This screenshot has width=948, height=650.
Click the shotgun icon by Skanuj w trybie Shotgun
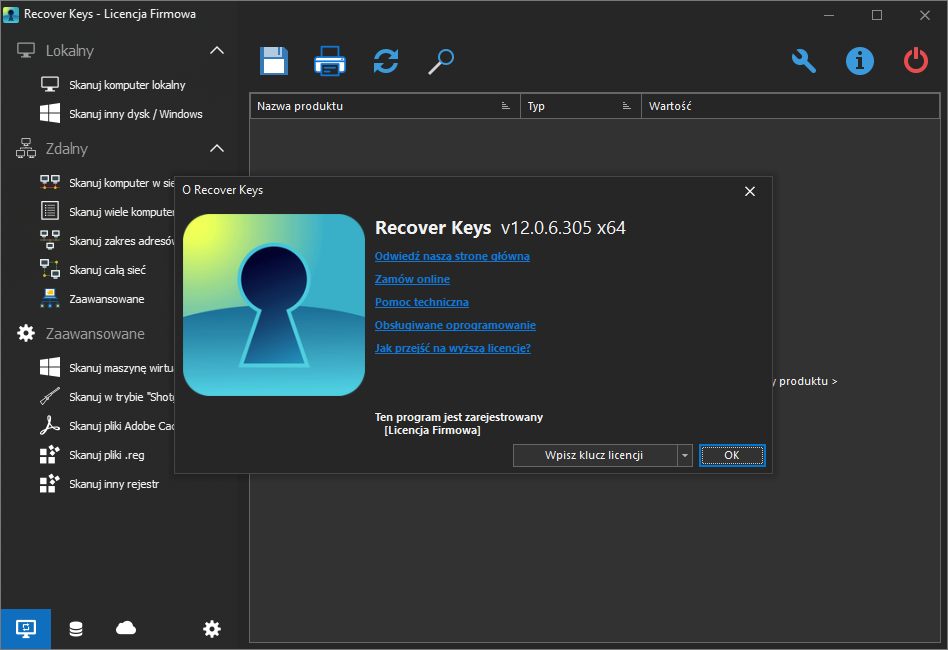50,396
